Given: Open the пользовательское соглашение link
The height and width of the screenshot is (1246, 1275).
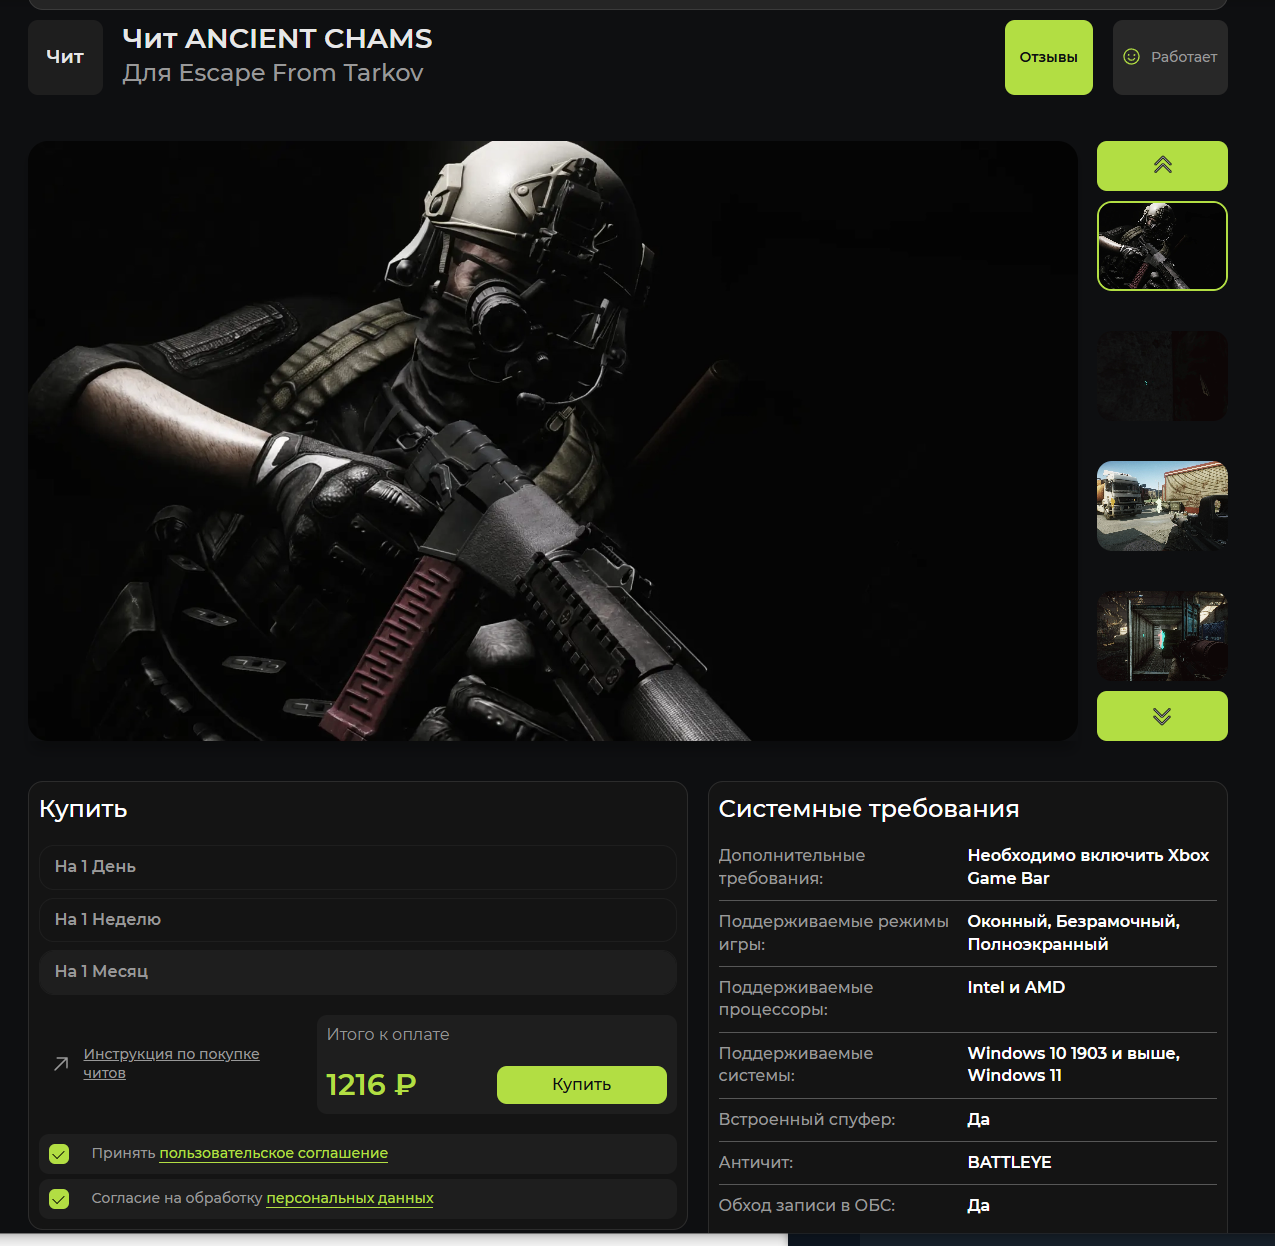Looking at the screenshot, I should coord(274,1153).
